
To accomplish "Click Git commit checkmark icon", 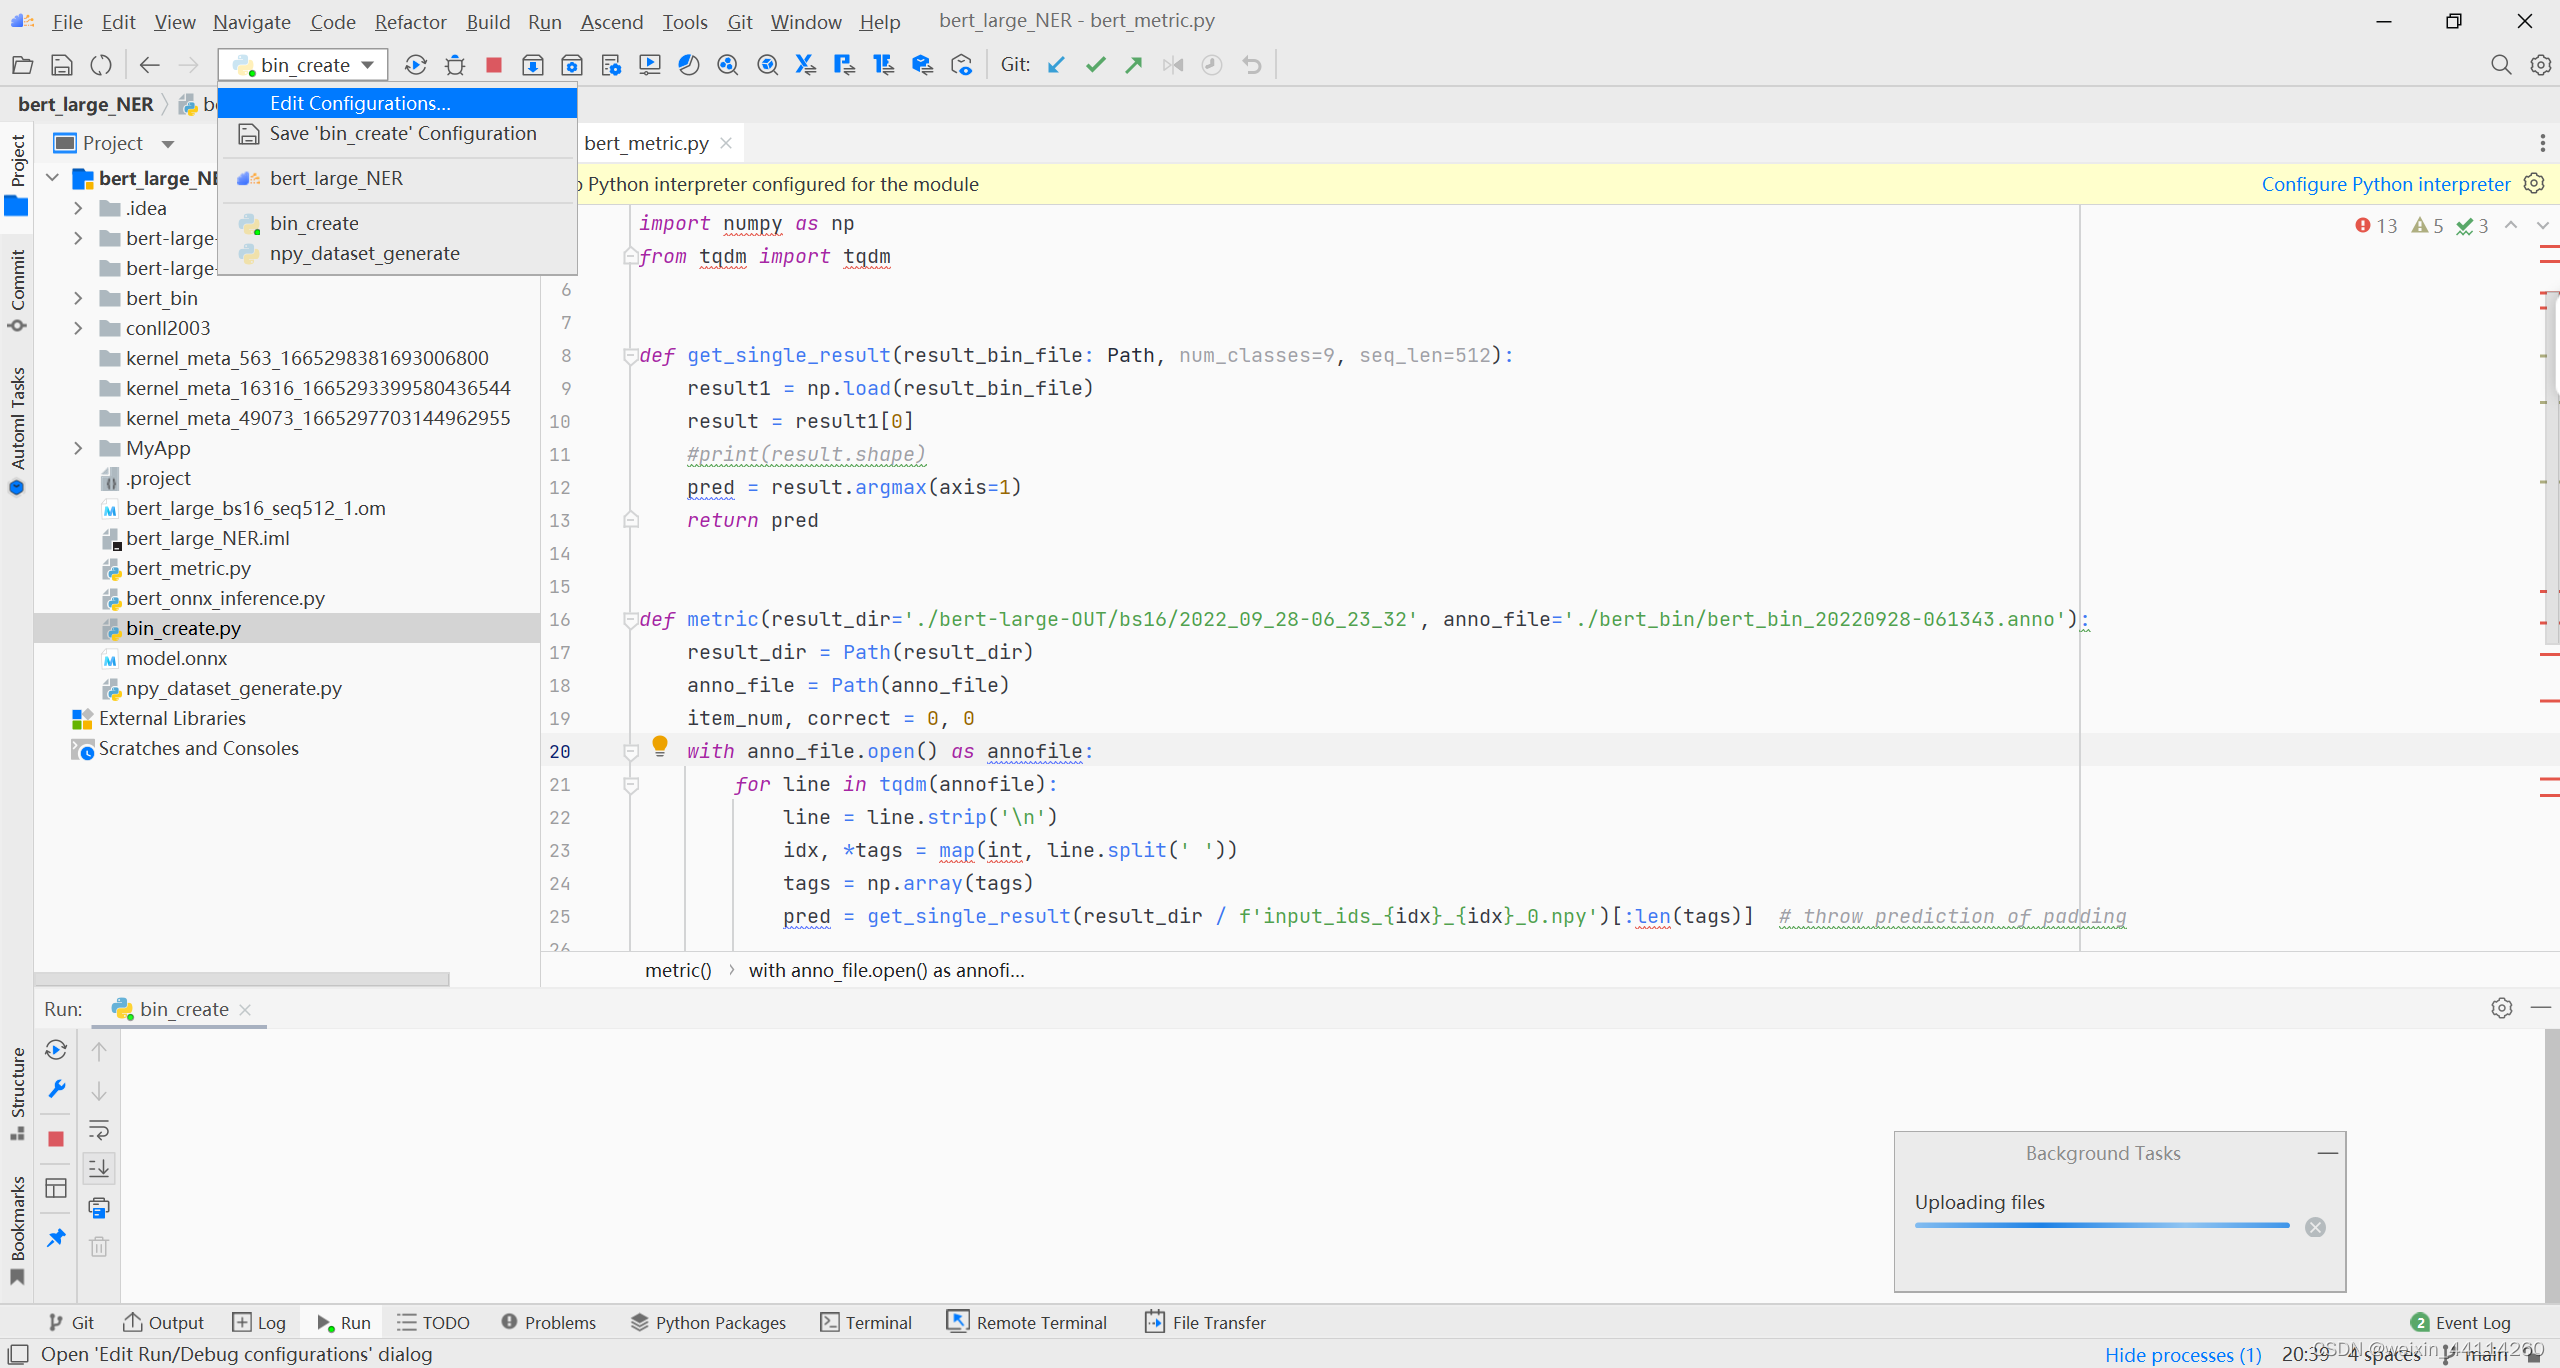I will (1095, 65).
